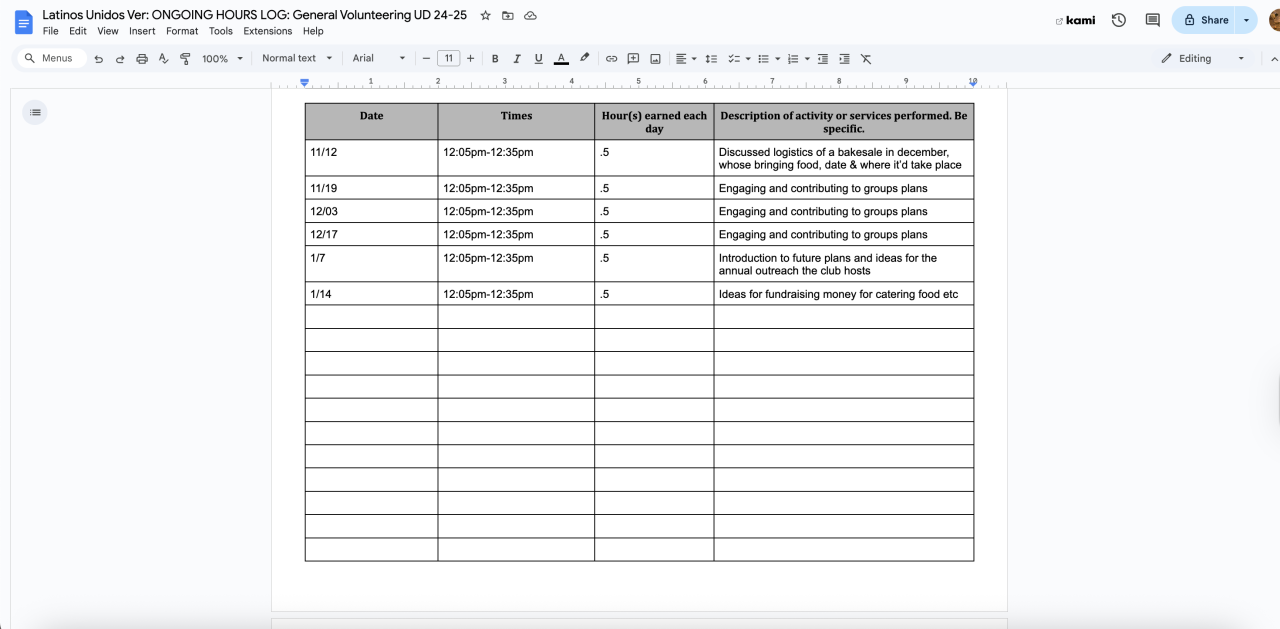
Task: Click the document title text
Action: 255,16
